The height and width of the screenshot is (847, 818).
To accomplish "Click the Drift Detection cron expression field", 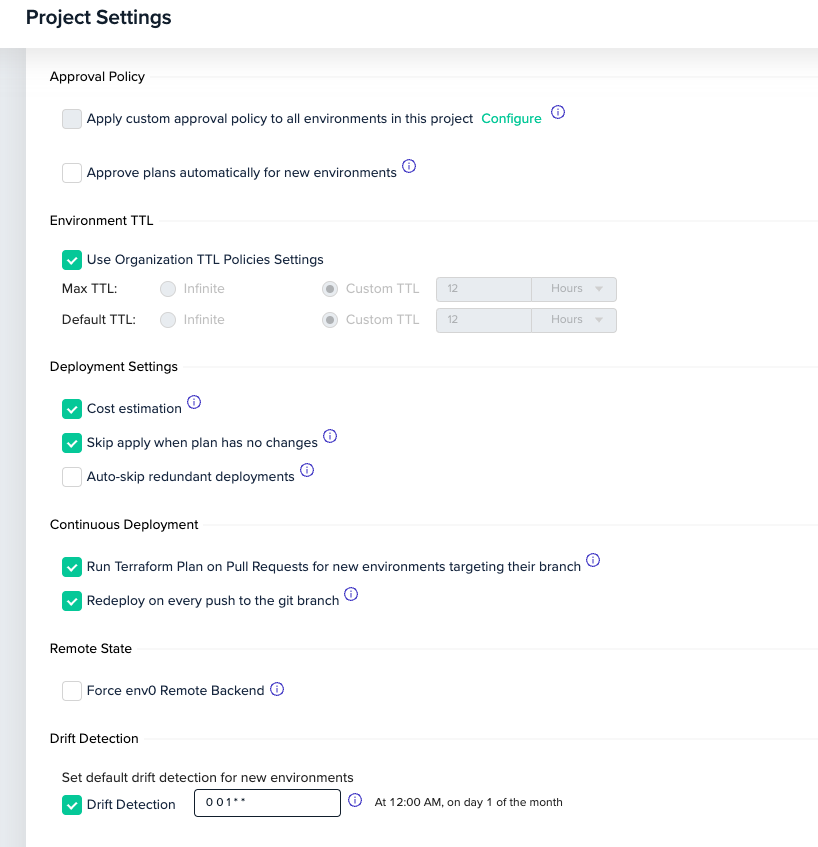I will coord(267,803).
